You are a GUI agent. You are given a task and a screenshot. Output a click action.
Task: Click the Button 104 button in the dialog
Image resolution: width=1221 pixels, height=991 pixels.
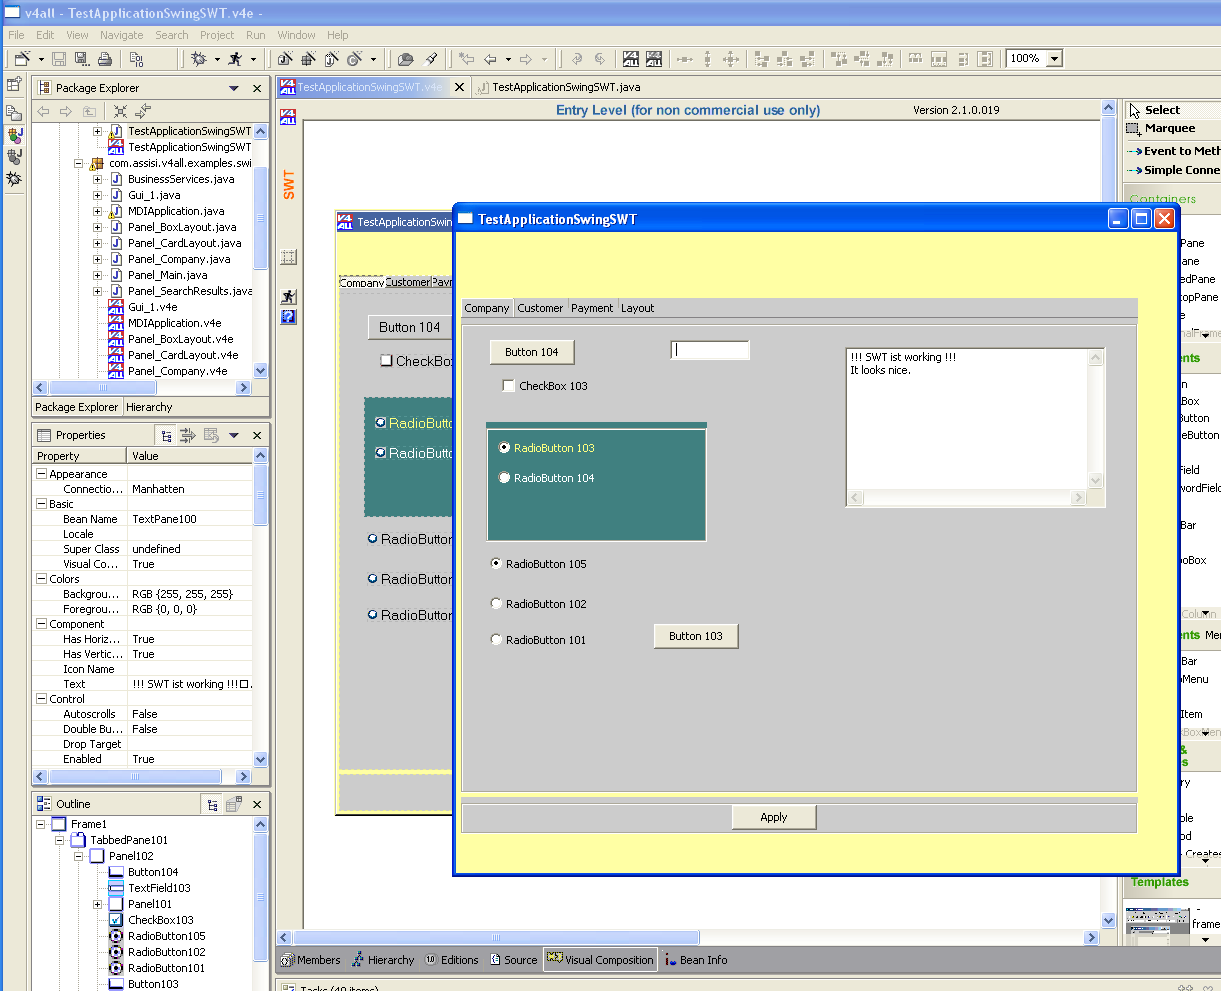[x=531, y=352]
